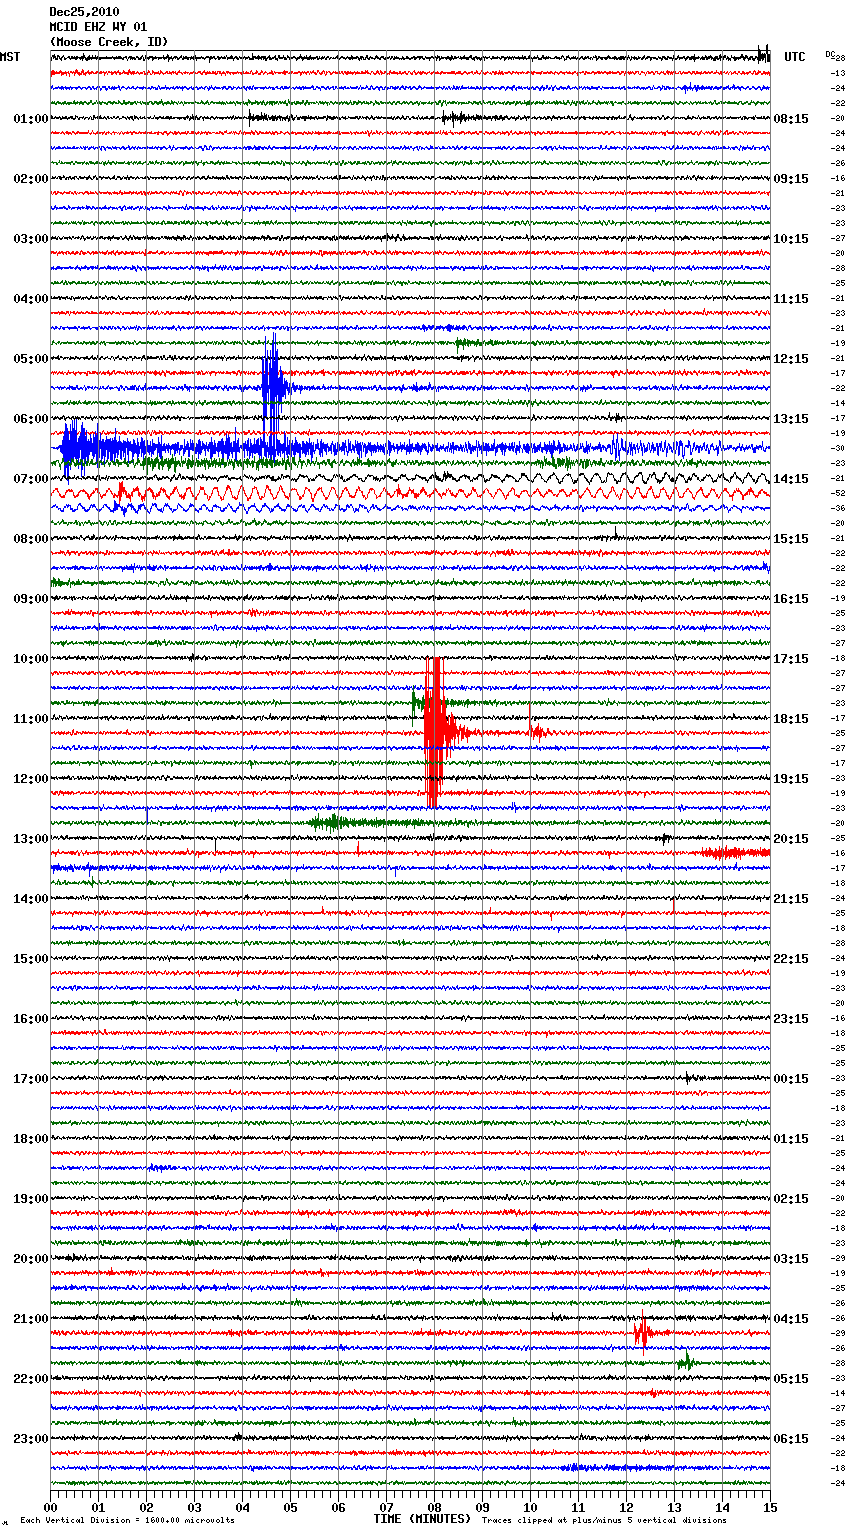Click the (Moose Creek, ID) location label

109,42
